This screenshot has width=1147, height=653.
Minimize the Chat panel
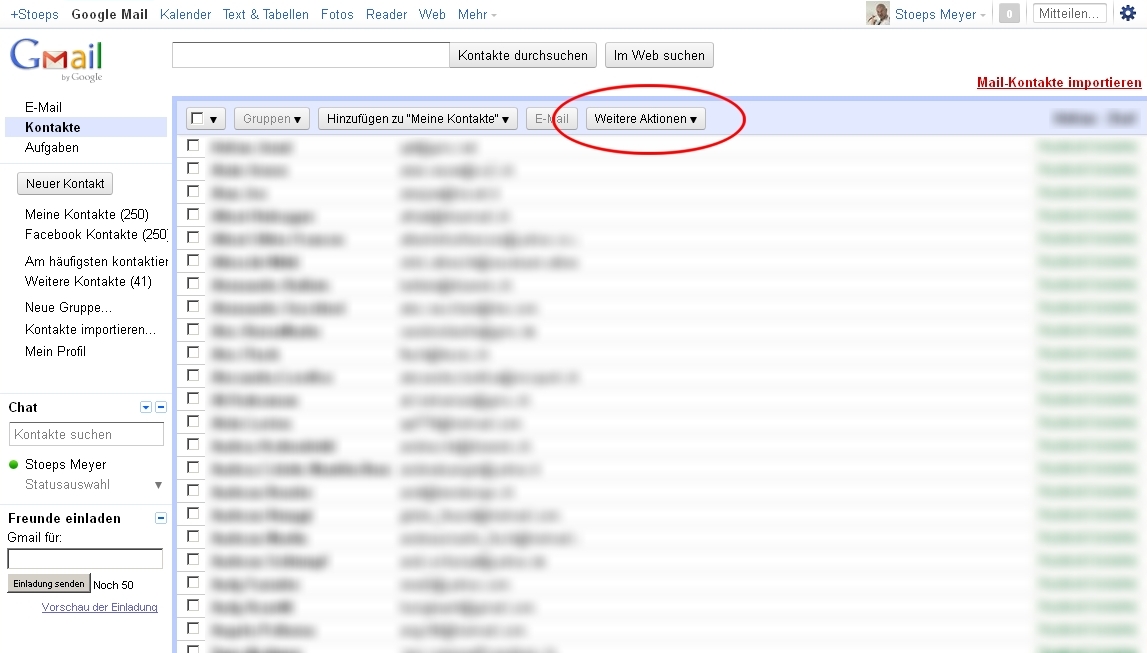(161, 407)
